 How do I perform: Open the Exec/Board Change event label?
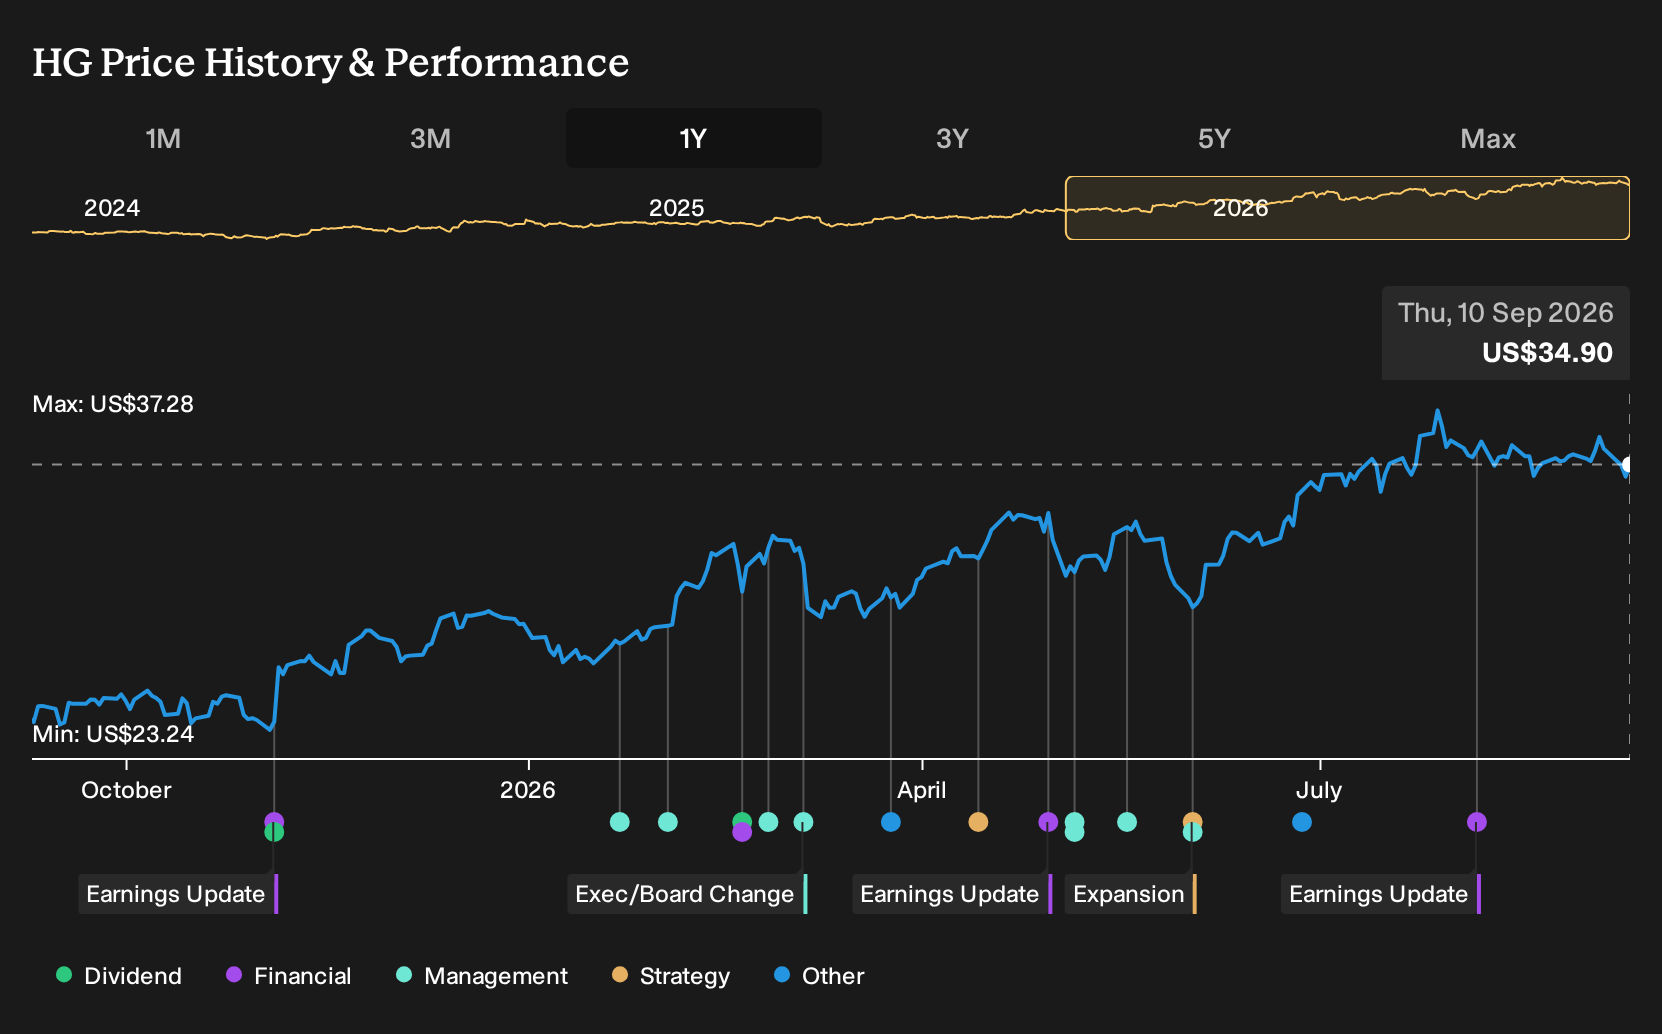(687, 894)
